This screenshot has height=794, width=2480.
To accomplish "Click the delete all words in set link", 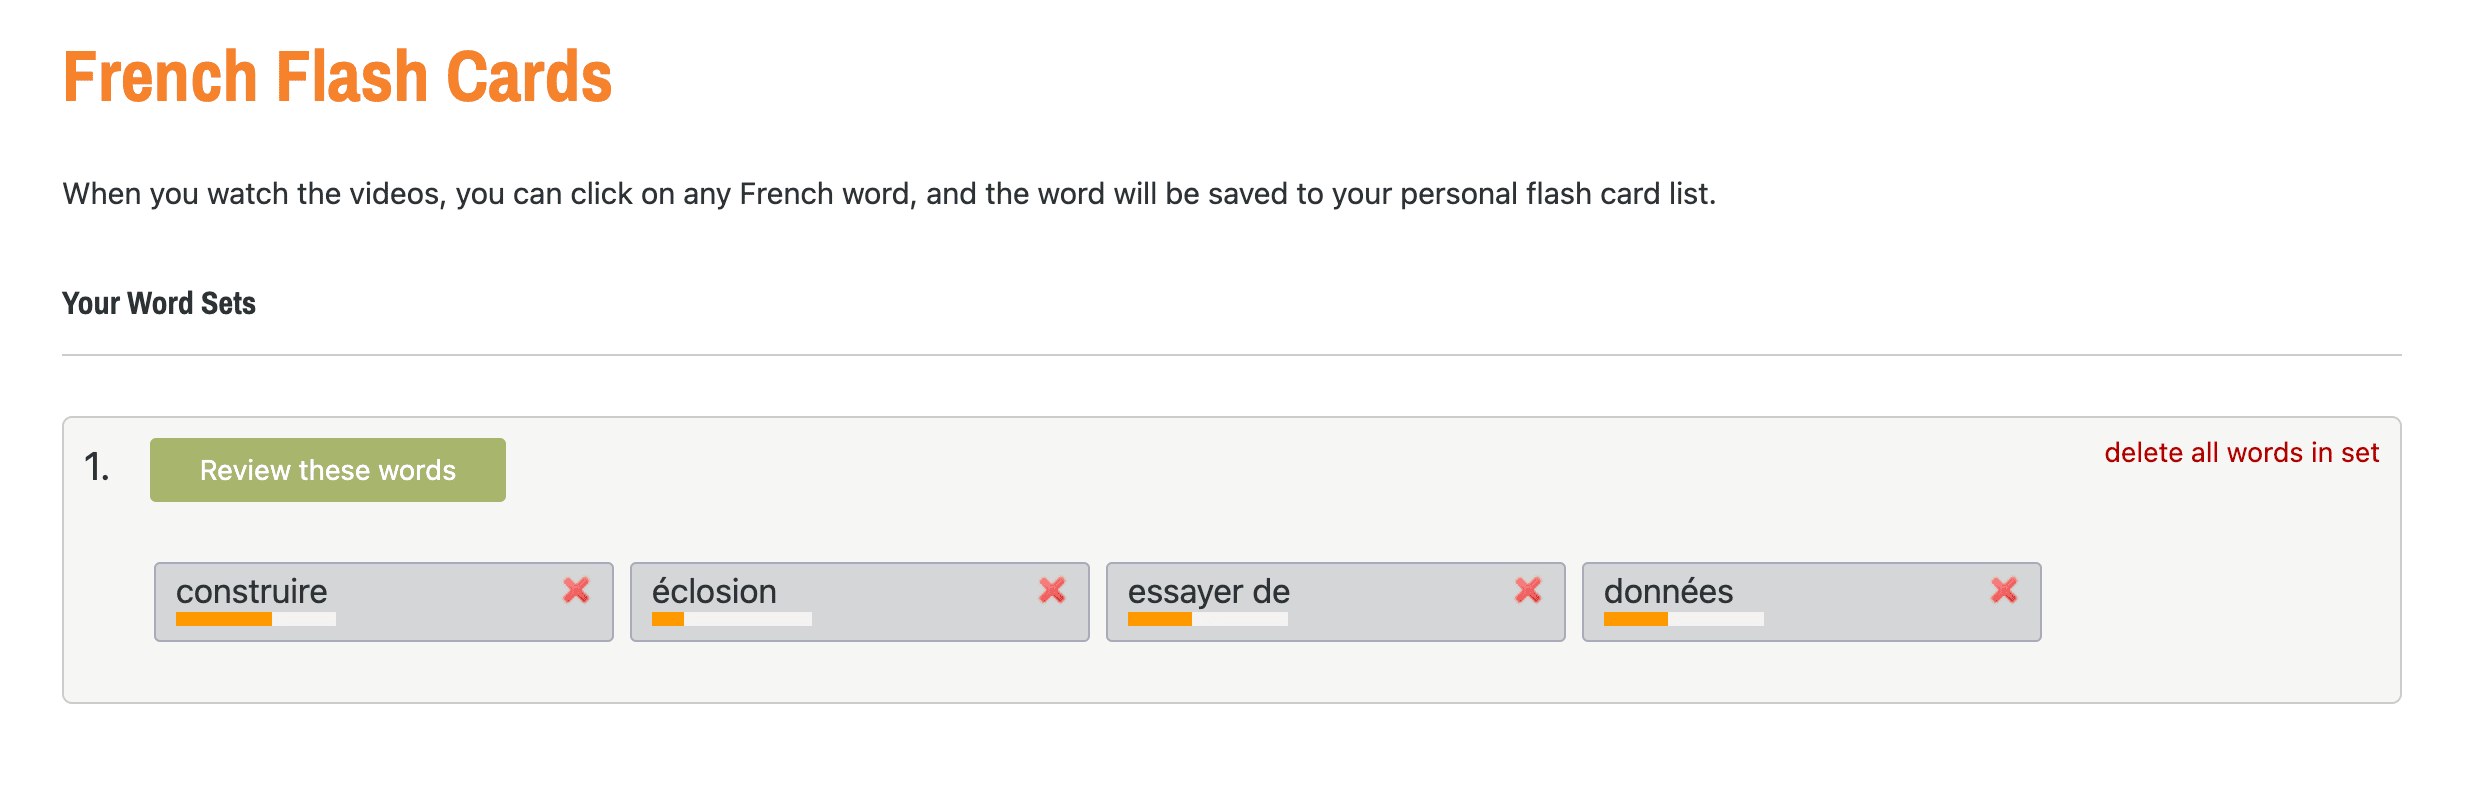I will coord(2241,453).
